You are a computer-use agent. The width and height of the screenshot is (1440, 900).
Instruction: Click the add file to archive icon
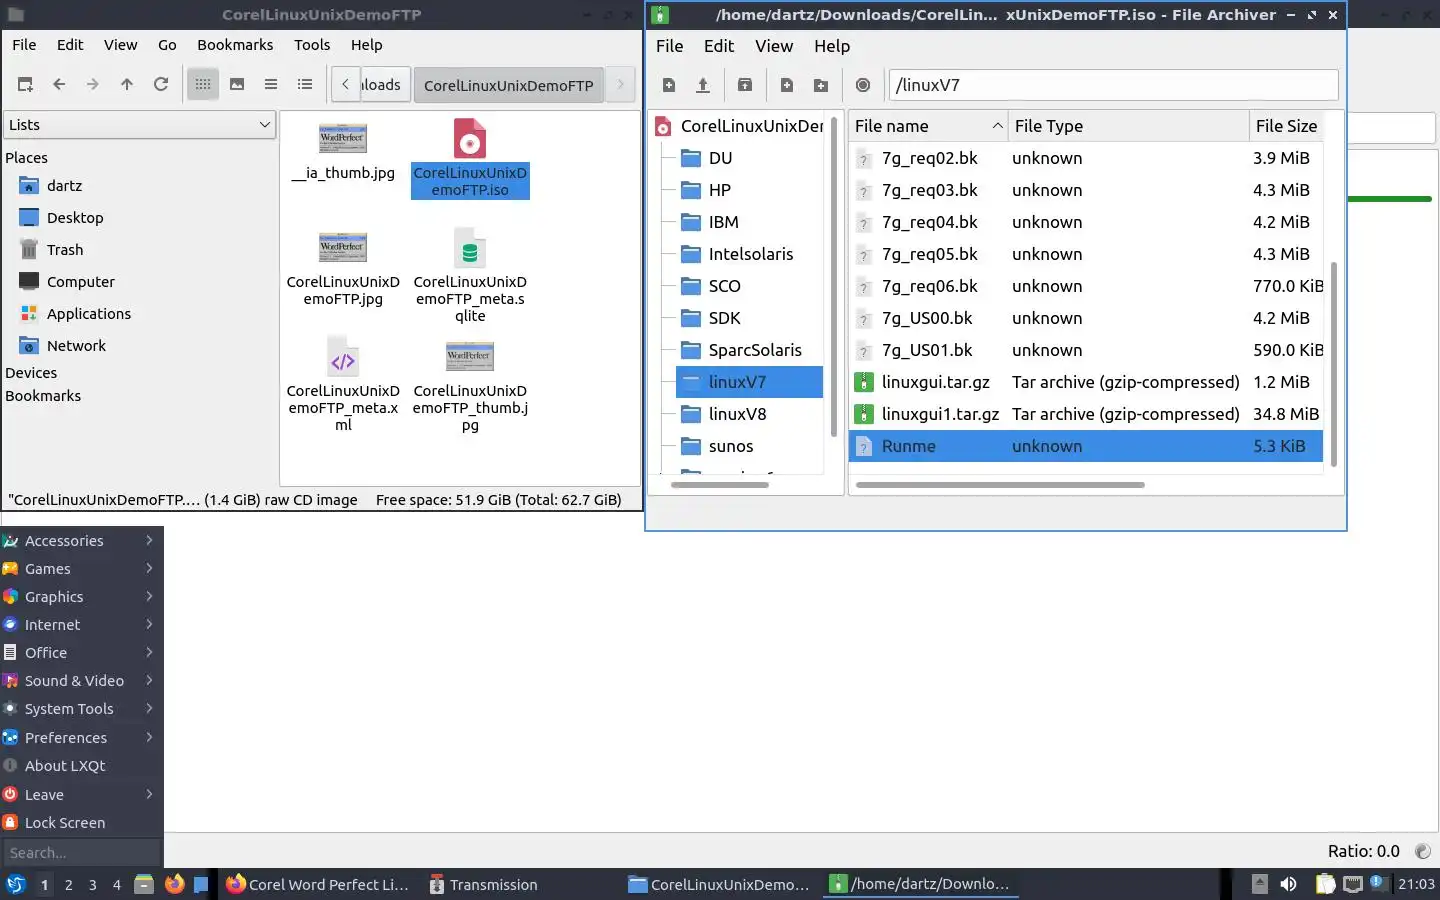coord(787,85)
